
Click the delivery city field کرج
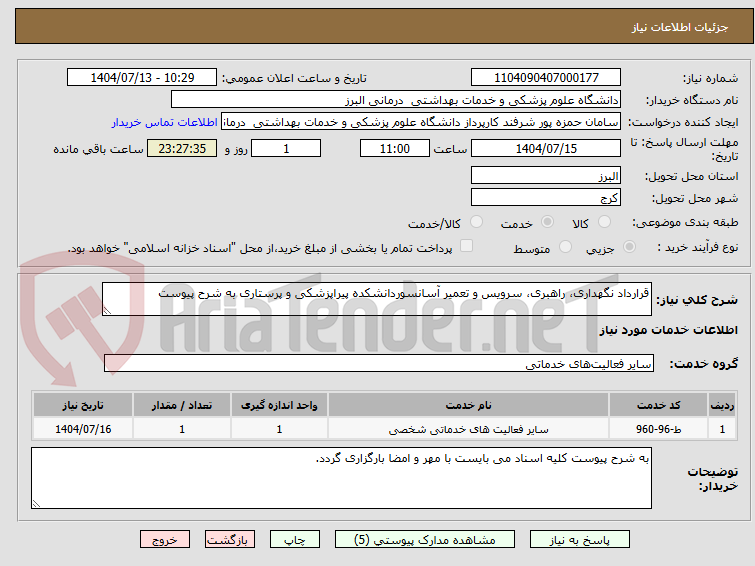[546, 197]
